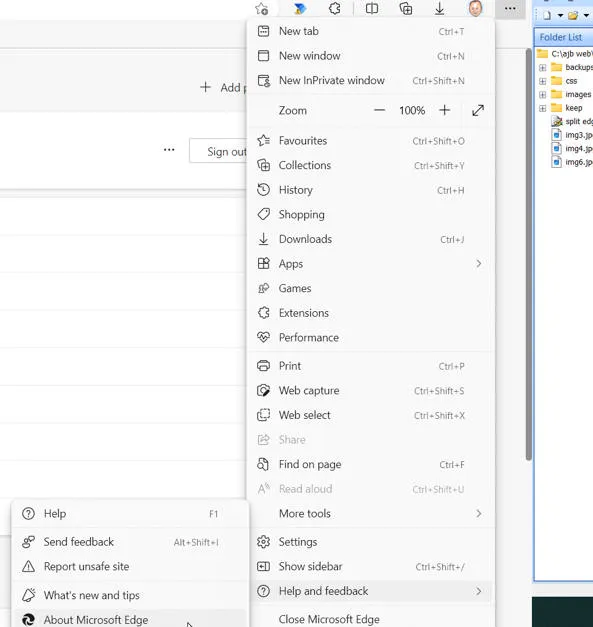Select Send feedback in submenu
Screen dimensions: 593x627
pos(130,542)
